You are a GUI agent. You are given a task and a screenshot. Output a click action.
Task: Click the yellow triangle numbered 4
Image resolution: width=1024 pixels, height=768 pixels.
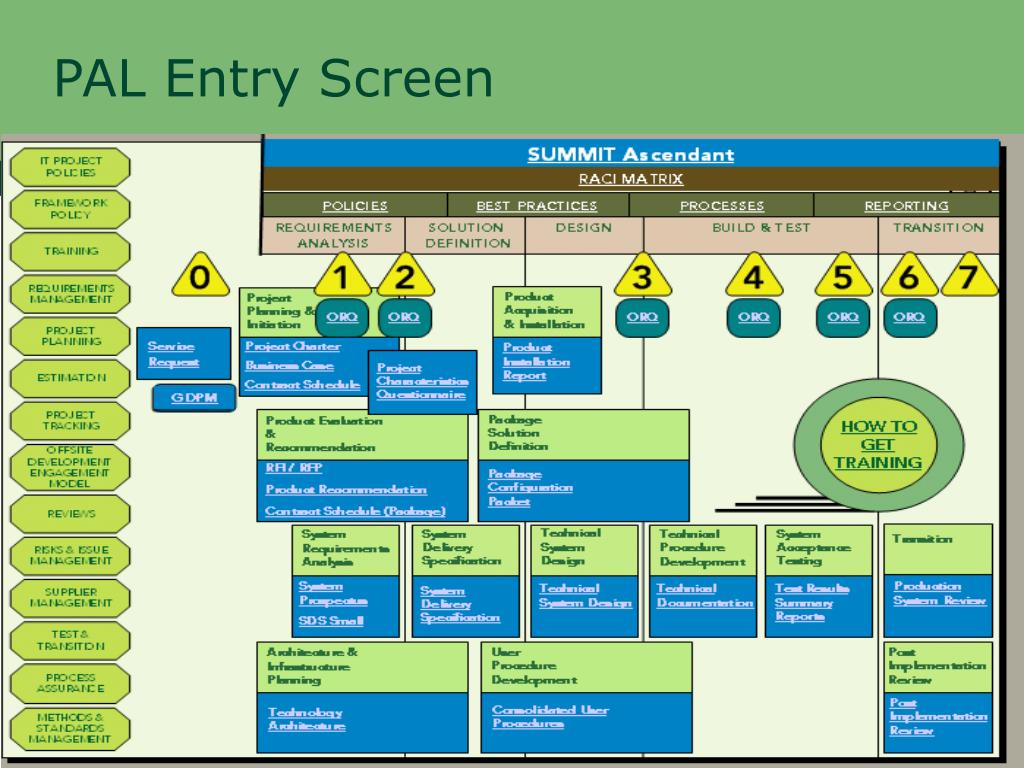pyautogui.click(x=754, y=276)
